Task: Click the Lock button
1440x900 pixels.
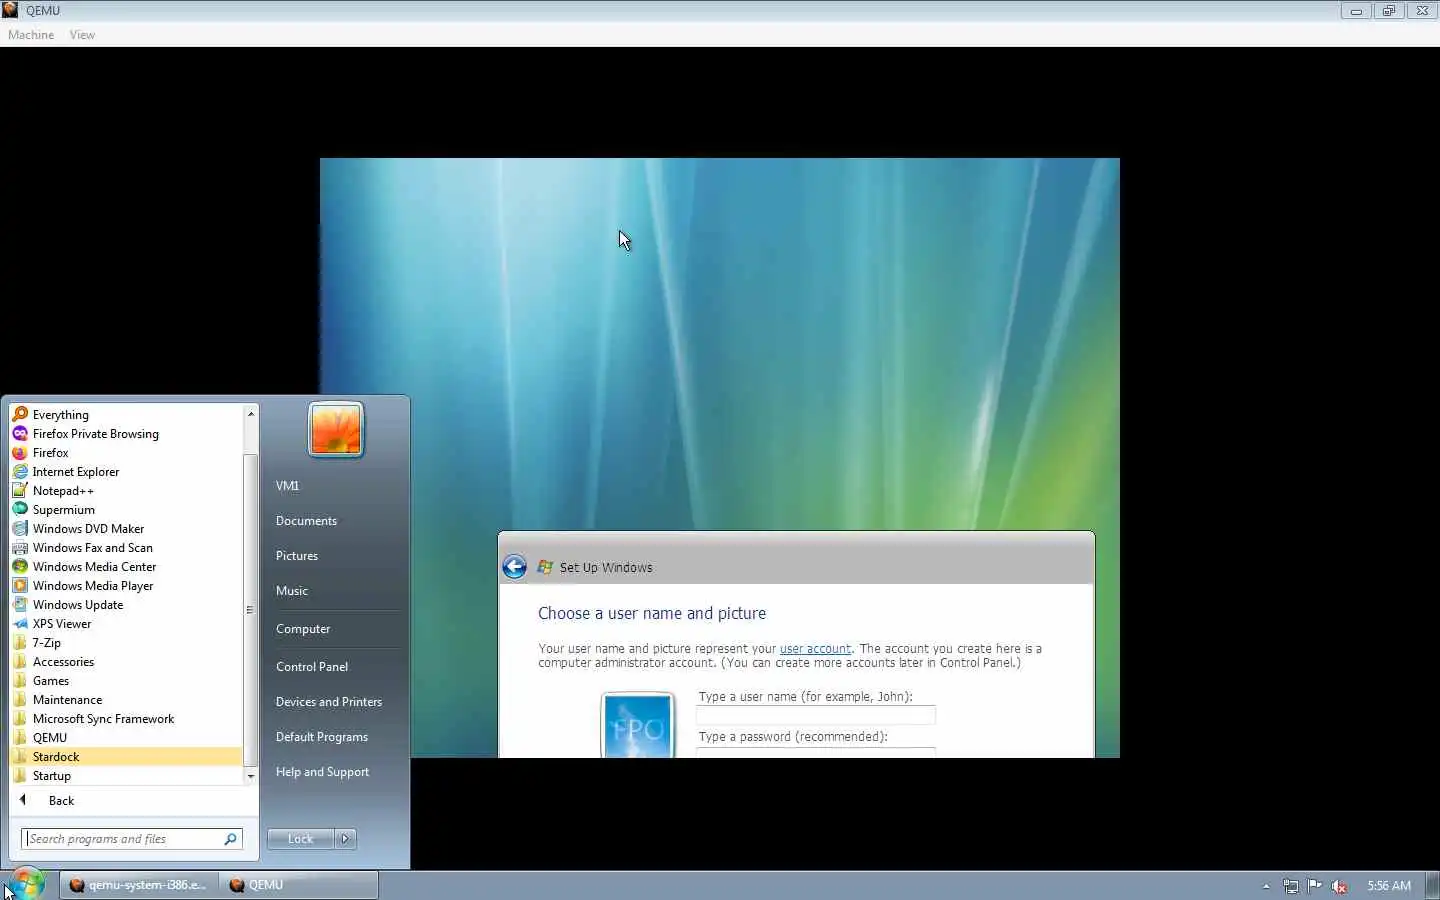Action: pos(300,839)
